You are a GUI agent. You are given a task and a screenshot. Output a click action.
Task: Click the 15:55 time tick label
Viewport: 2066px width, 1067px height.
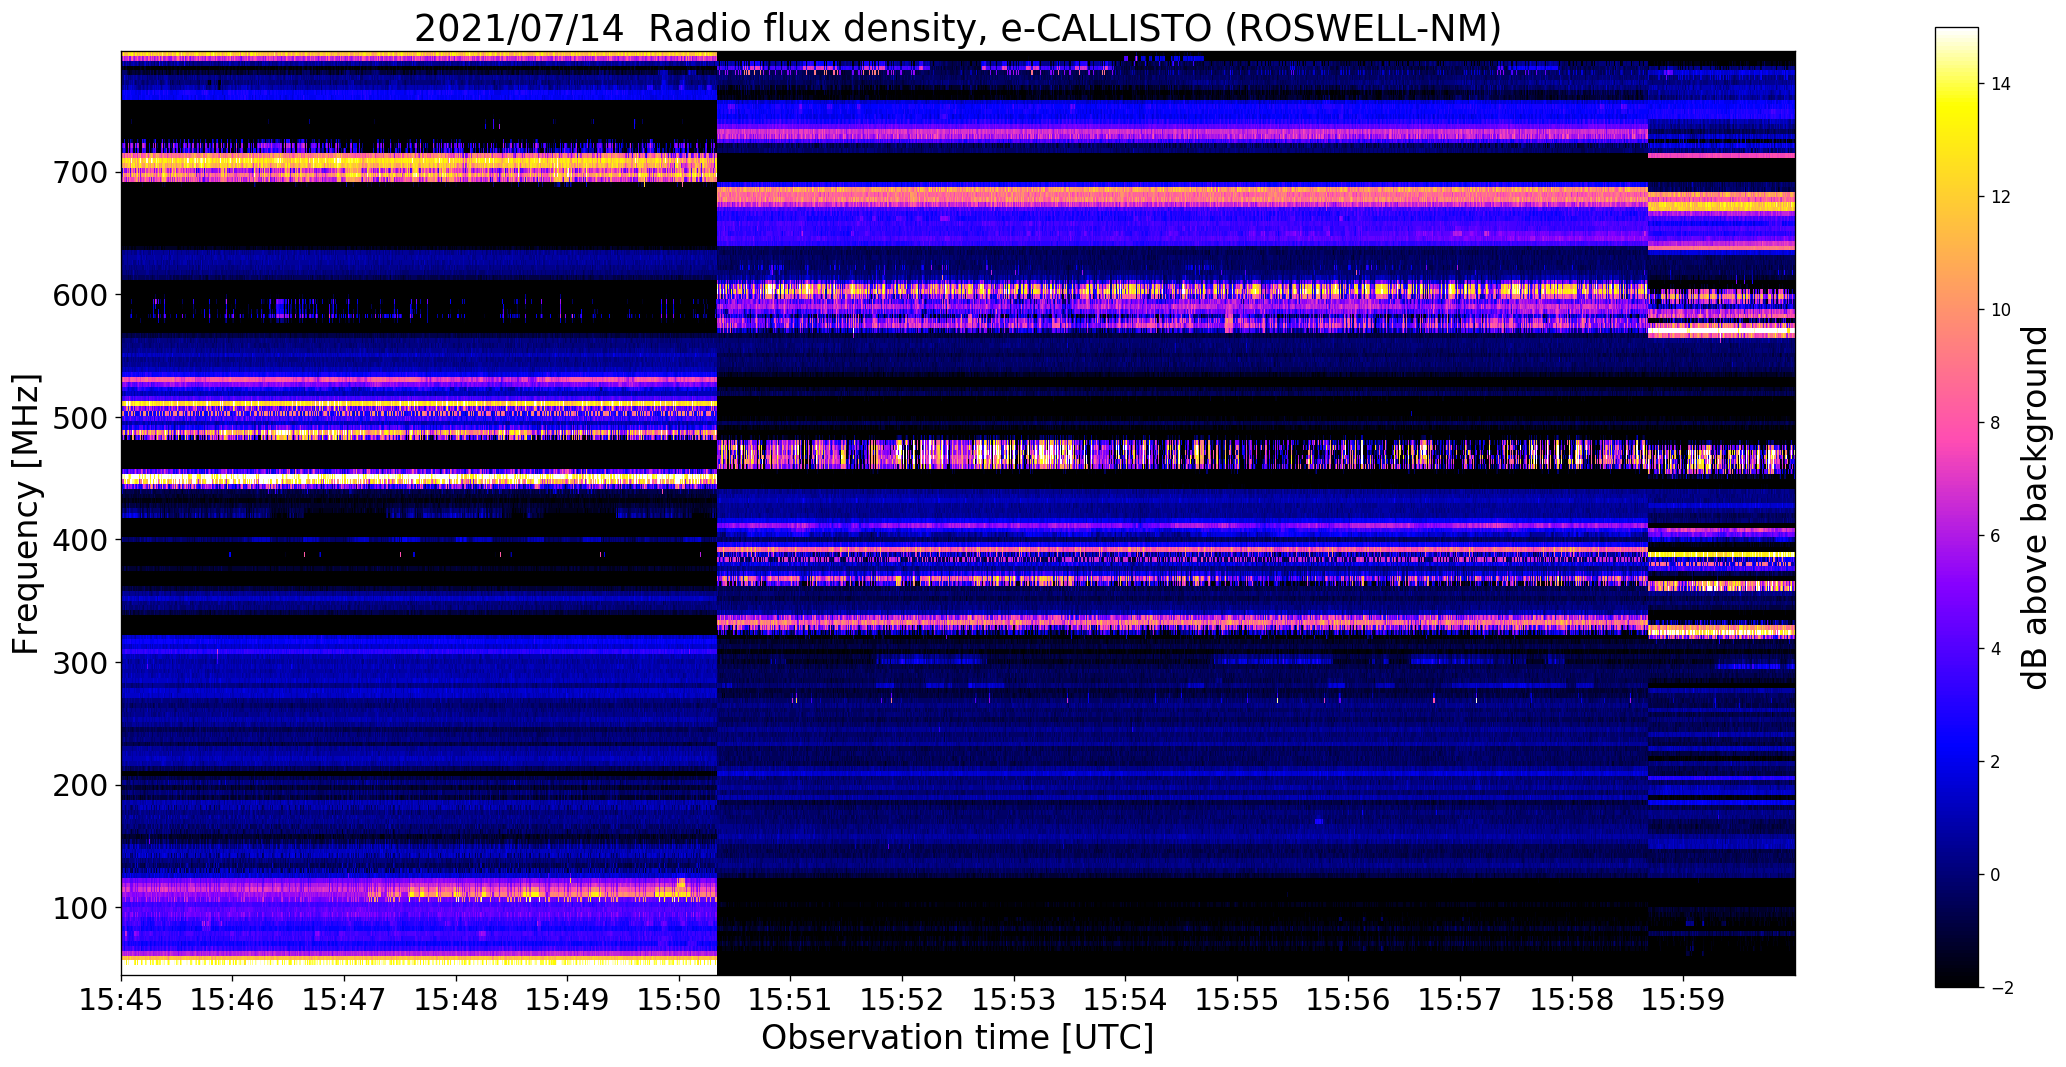coord(1238,1000)
